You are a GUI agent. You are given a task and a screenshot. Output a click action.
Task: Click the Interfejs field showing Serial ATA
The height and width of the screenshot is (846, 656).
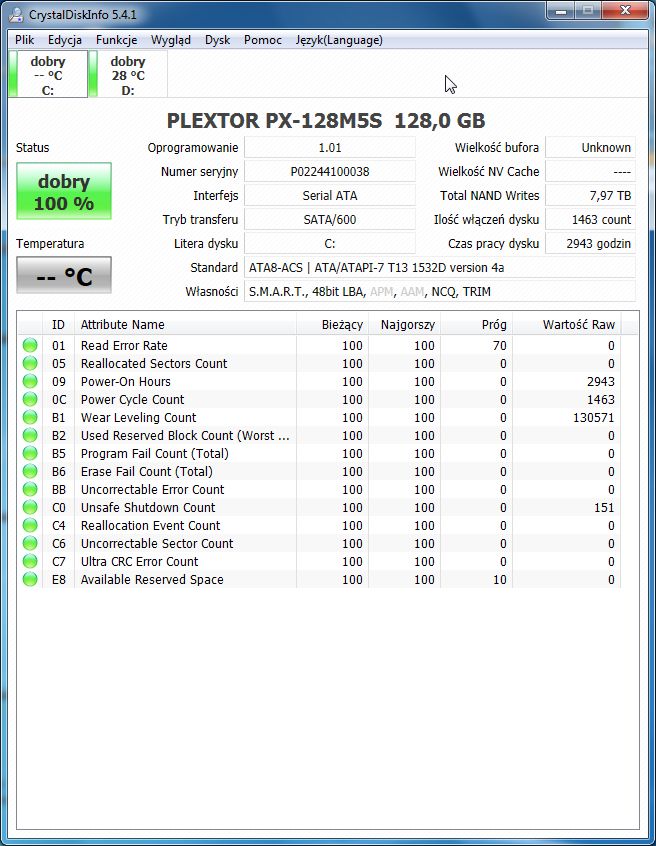[x=330, y=195]
